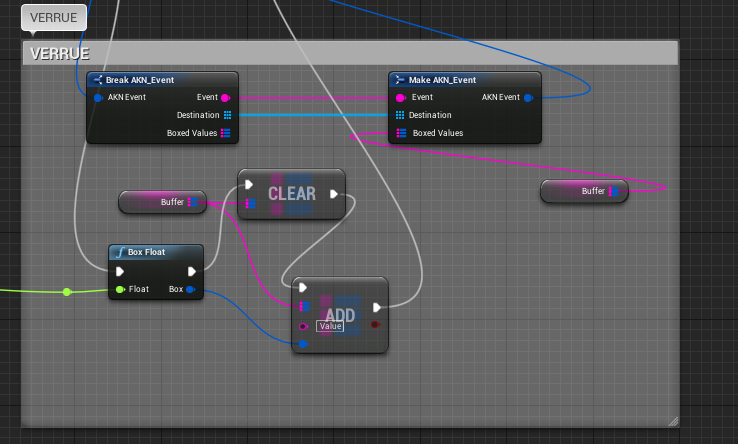Click the array pin of the Buffer node beside CLEAR
This screenshot has height=444, width=738.
pos(193,202)
